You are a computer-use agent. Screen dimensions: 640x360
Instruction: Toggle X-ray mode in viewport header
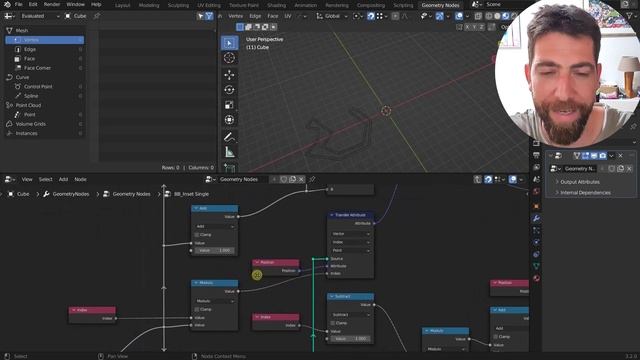478,16
